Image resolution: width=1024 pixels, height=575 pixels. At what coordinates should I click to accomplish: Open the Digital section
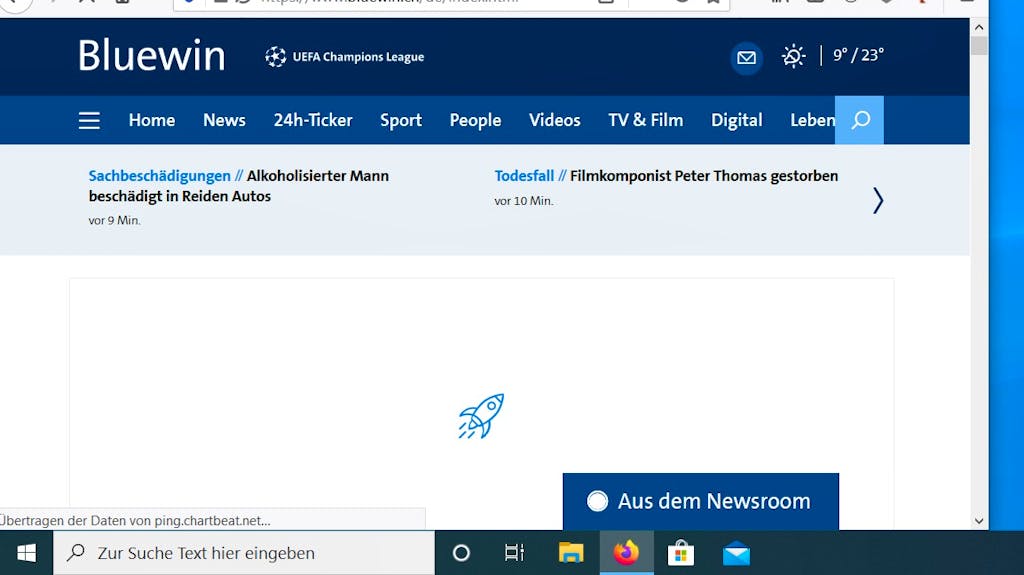[737, 120]
